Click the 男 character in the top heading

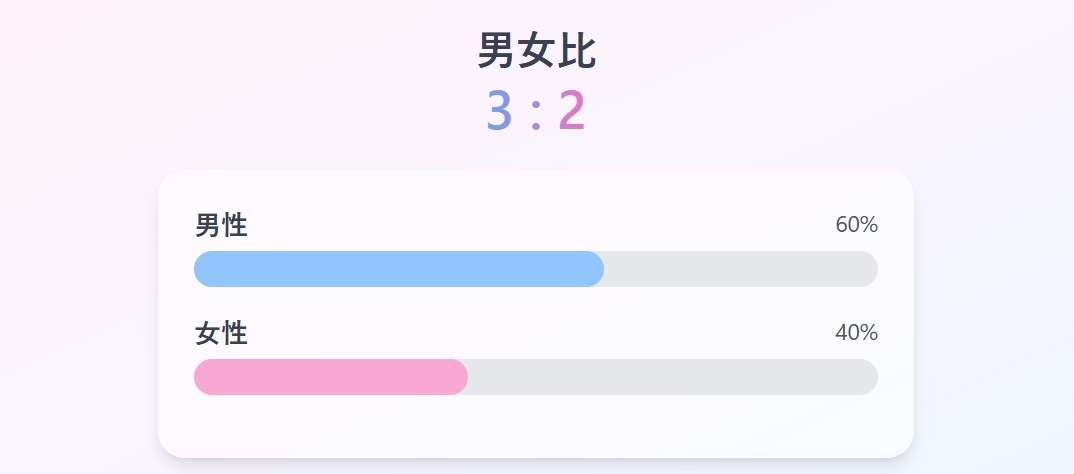click(x=497, y=51)
